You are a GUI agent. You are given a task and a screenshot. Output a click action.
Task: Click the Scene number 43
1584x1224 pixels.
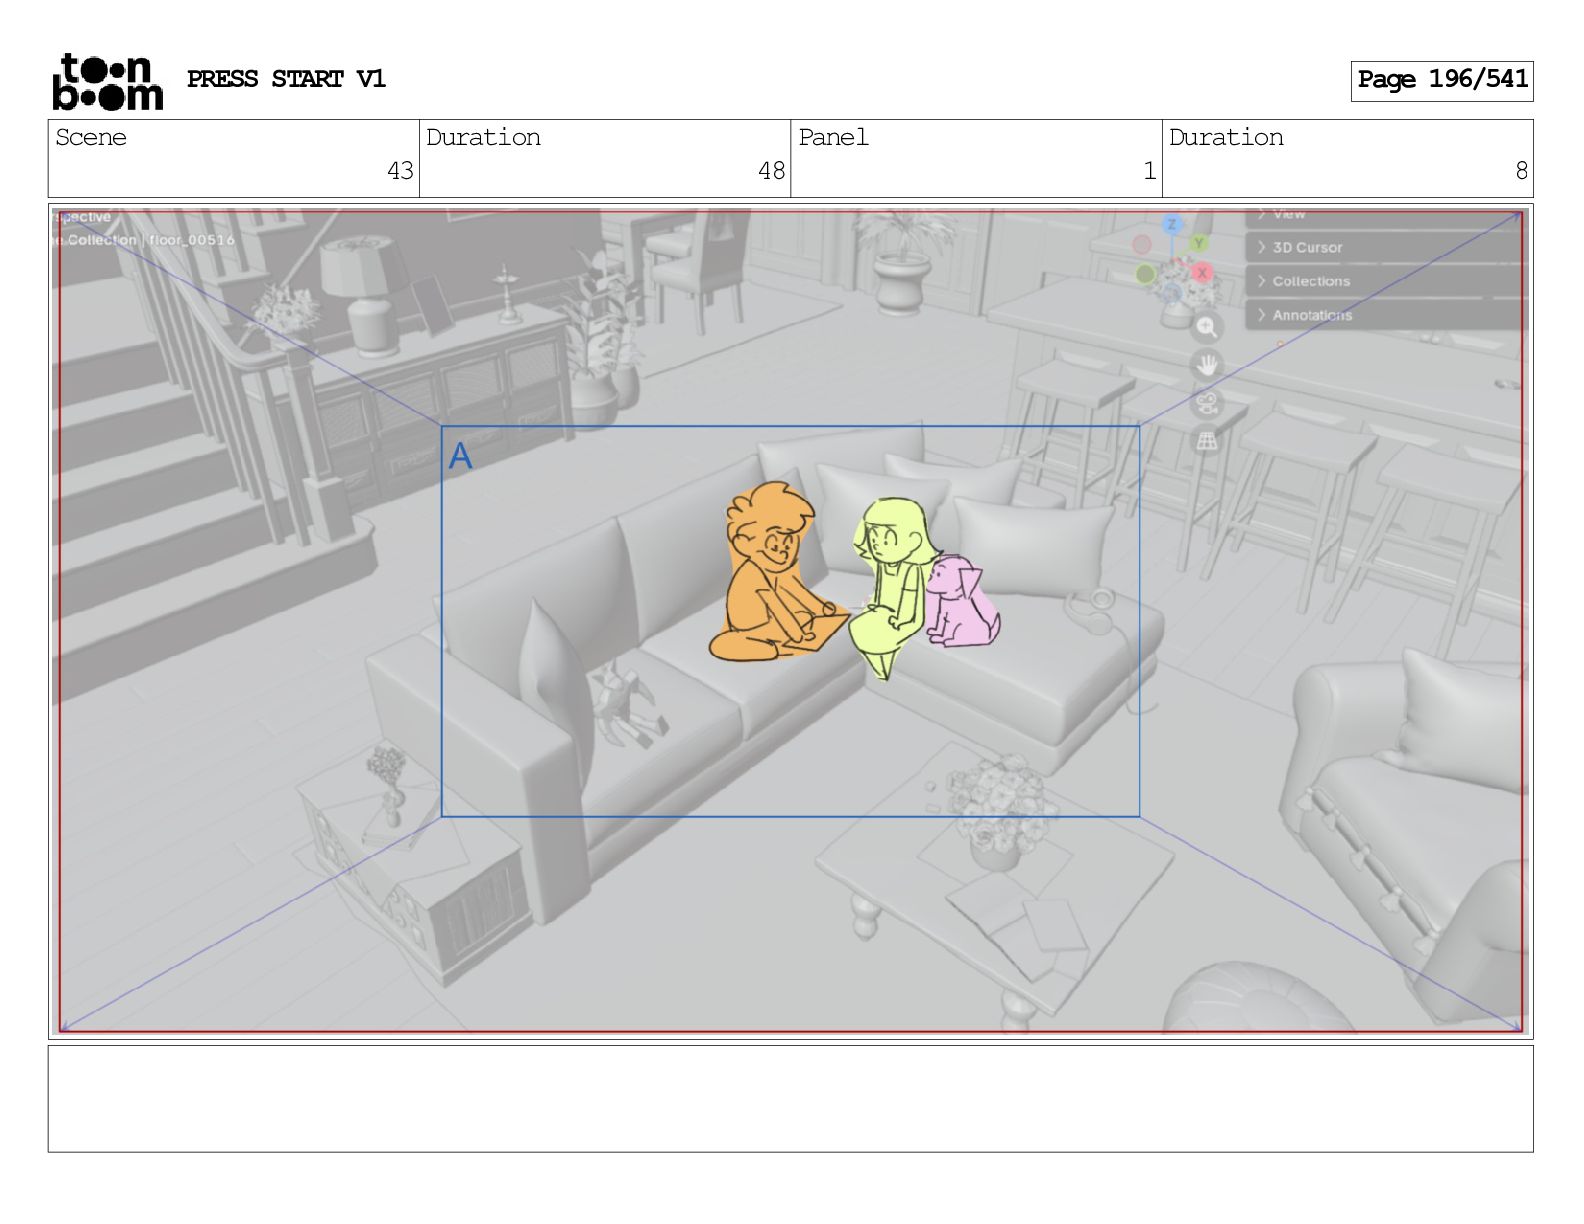tap(400, 171)
